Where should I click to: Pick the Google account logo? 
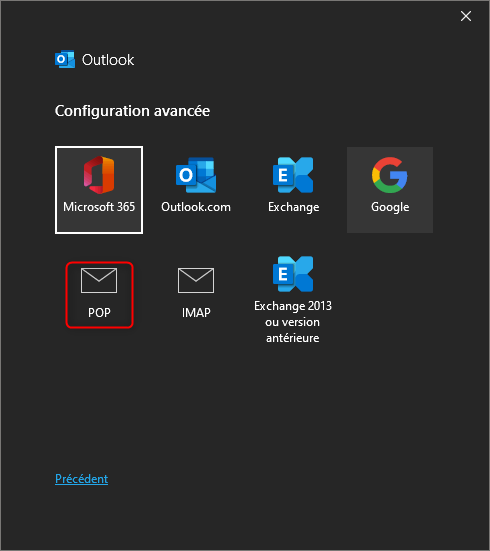(x=389, y=175)
